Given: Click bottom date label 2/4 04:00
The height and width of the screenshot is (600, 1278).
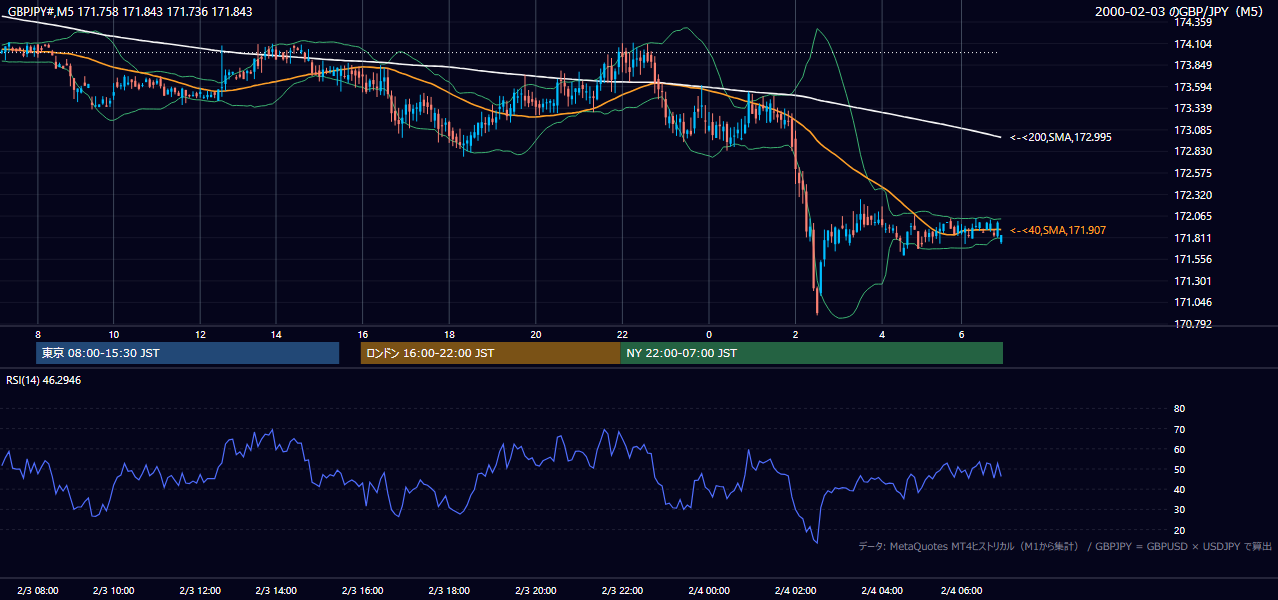Looking at the screenshot, I should [882, 590].
